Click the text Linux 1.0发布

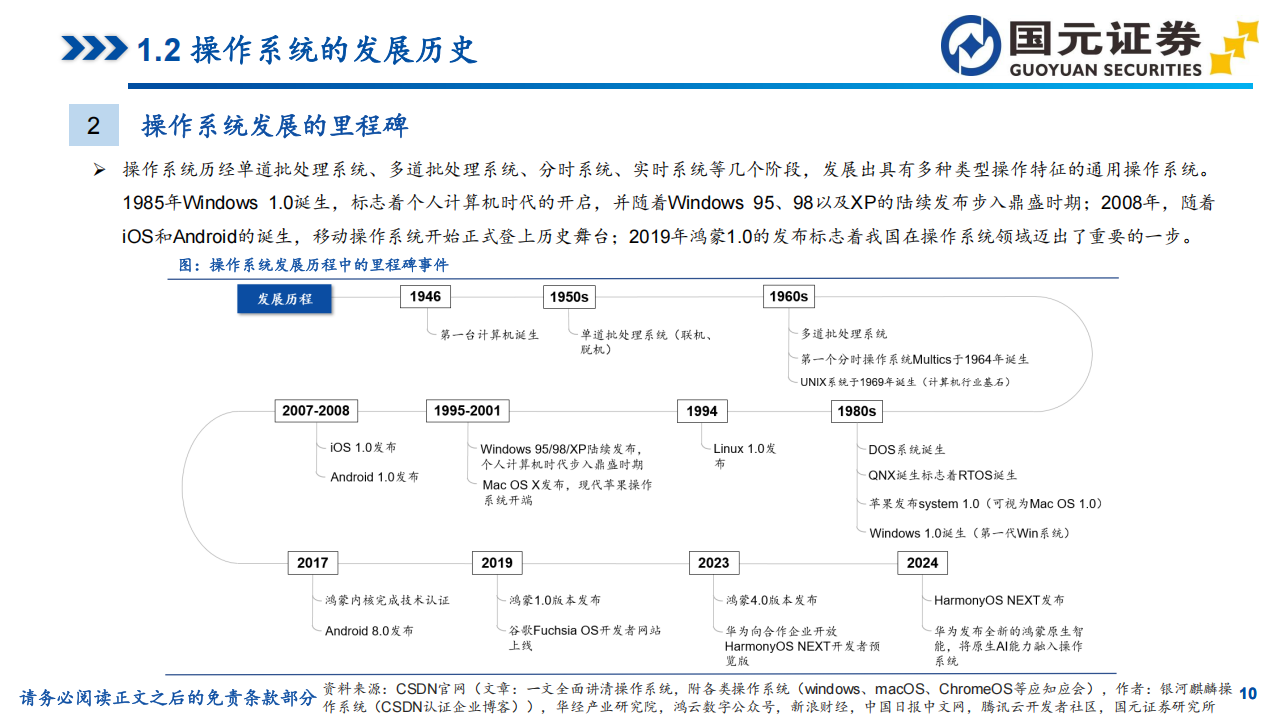tap(745, 456)
